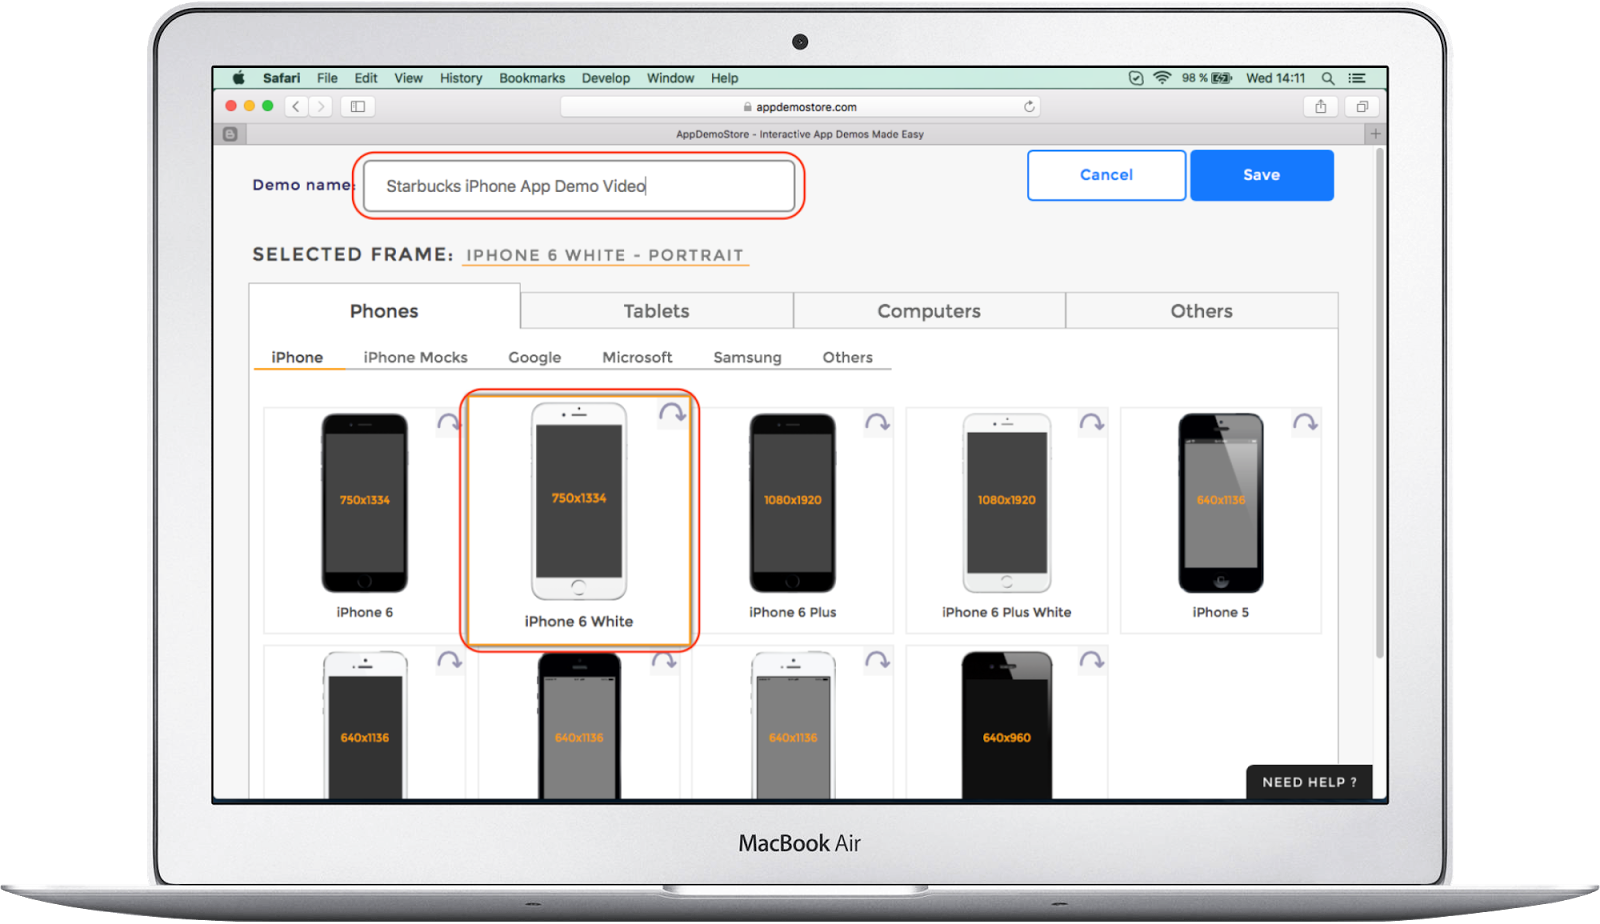Open the Notification Center list icon
Image resolution: width=1600 pixels, height=924 pixels.
(x=1357, y=78)
